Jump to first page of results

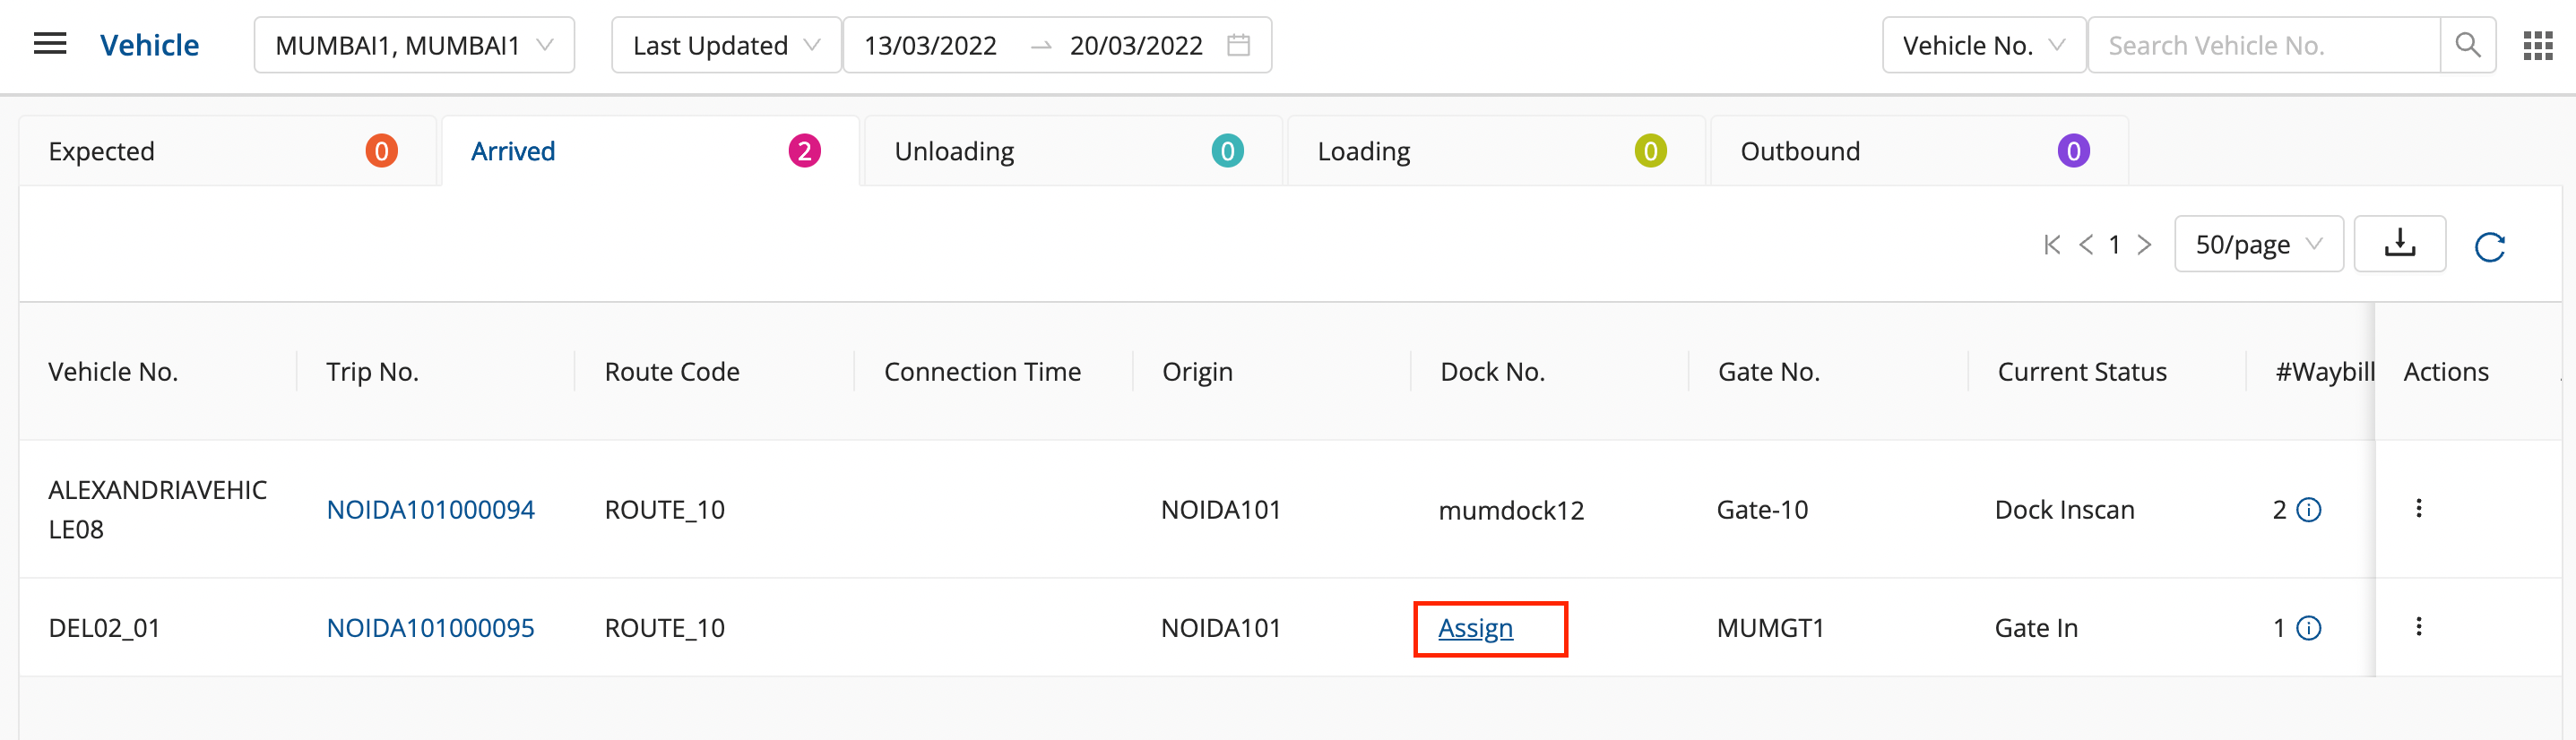tap(2052, 245)
